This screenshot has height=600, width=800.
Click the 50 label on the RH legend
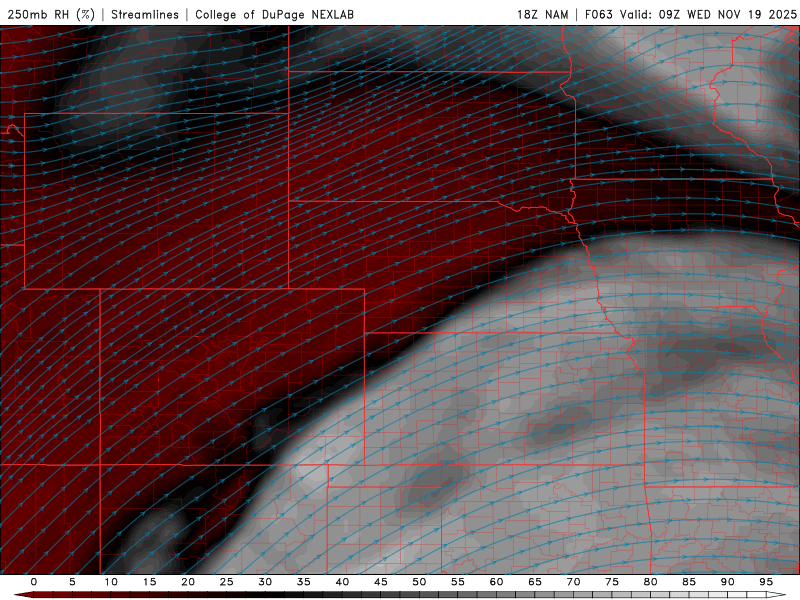click(x=419, y=582)
